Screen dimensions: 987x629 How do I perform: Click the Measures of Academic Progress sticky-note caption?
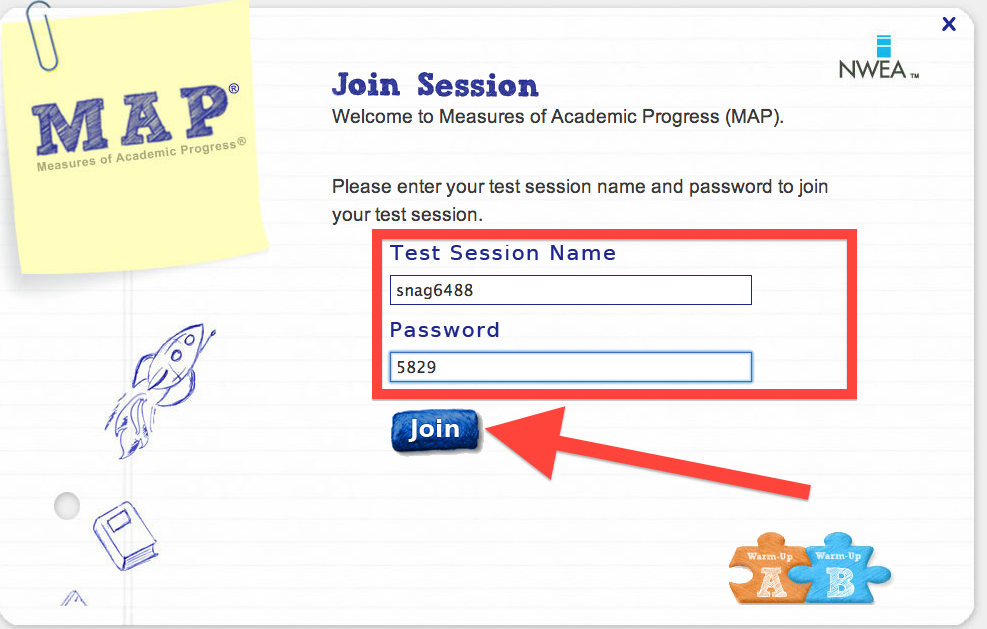click(x=141, y=154)
